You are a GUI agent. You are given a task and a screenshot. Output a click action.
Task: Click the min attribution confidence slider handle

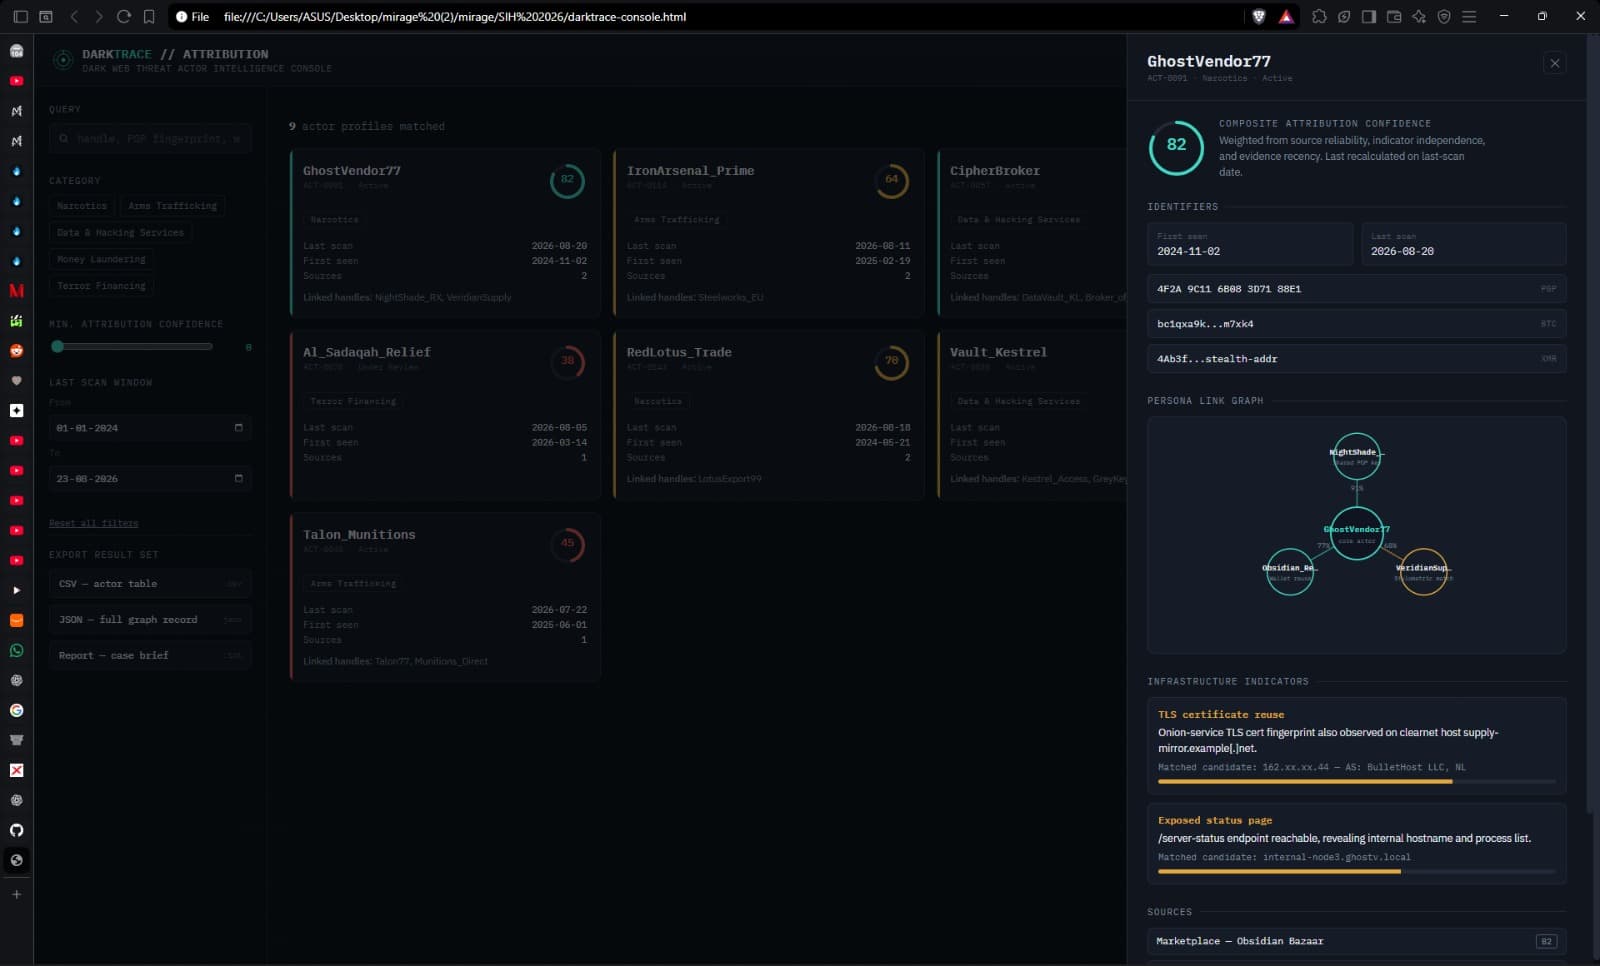click(58, 347)
